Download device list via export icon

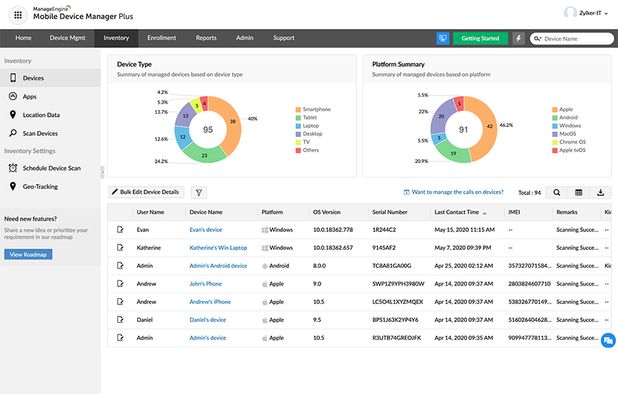[x=600, y=192]
